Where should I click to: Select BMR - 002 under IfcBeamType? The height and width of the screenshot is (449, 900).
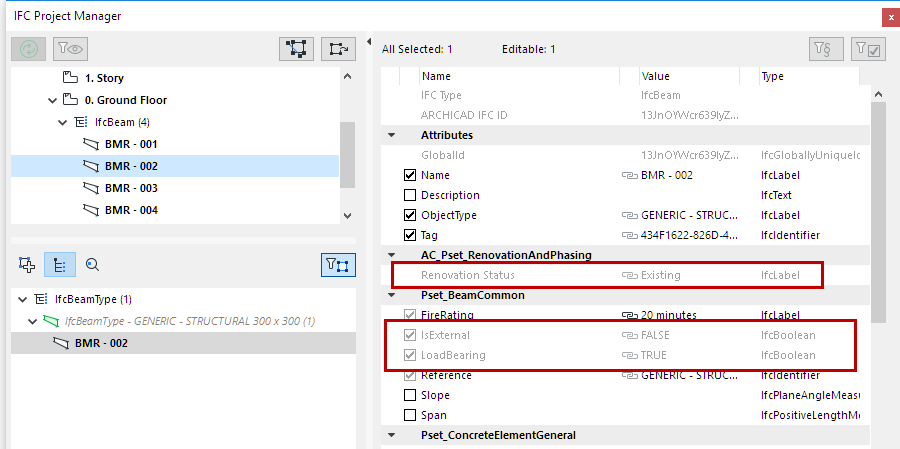click(101, 343)
